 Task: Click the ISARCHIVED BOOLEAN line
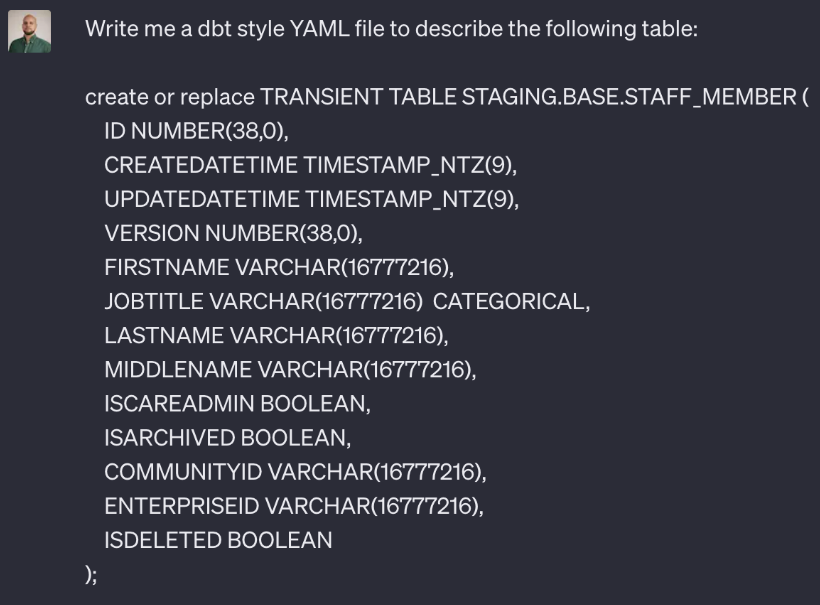[x=227, y=437]
